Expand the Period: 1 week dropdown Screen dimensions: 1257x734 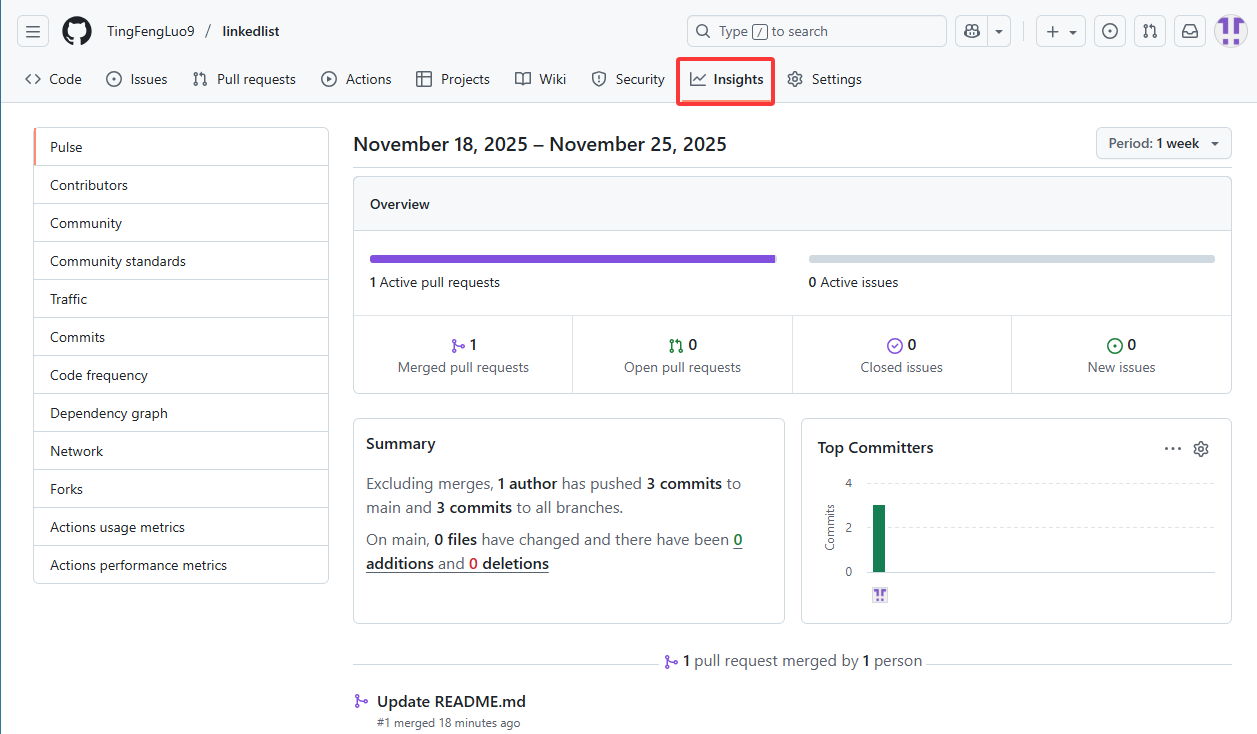click(x=1163, y=144)
